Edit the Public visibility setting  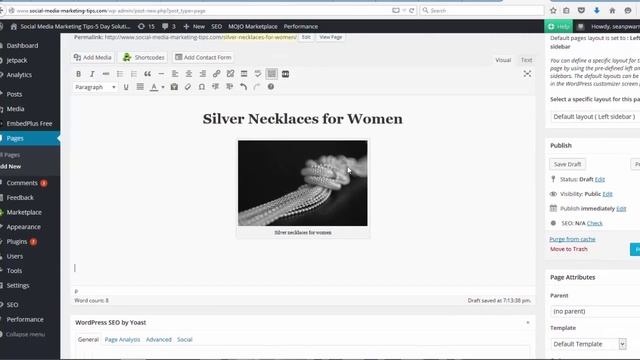click(607, 194)
